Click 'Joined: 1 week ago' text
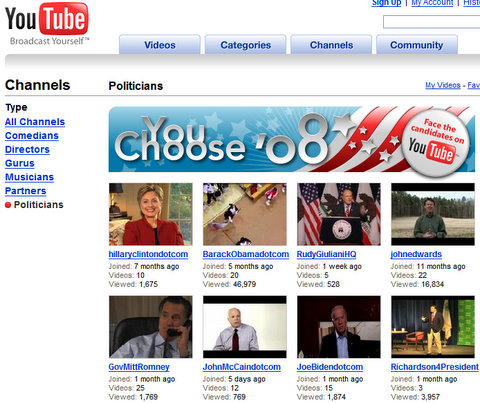Screen dimensions: 480x403 click(x=329, y=266)
